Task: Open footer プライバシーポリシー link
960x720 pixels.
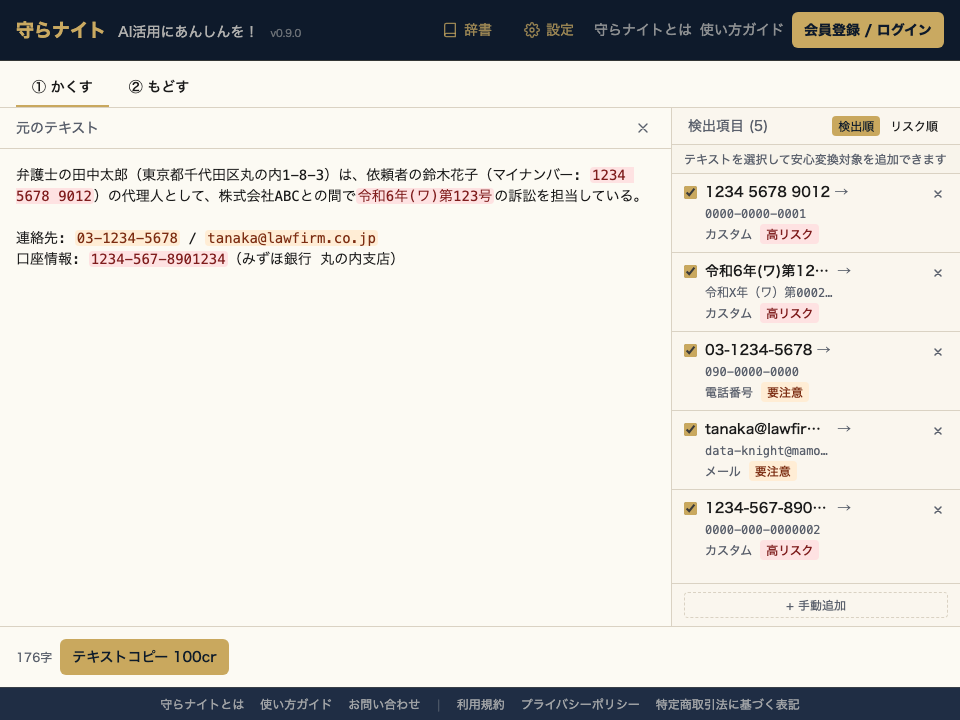Action: coord(580,705)
